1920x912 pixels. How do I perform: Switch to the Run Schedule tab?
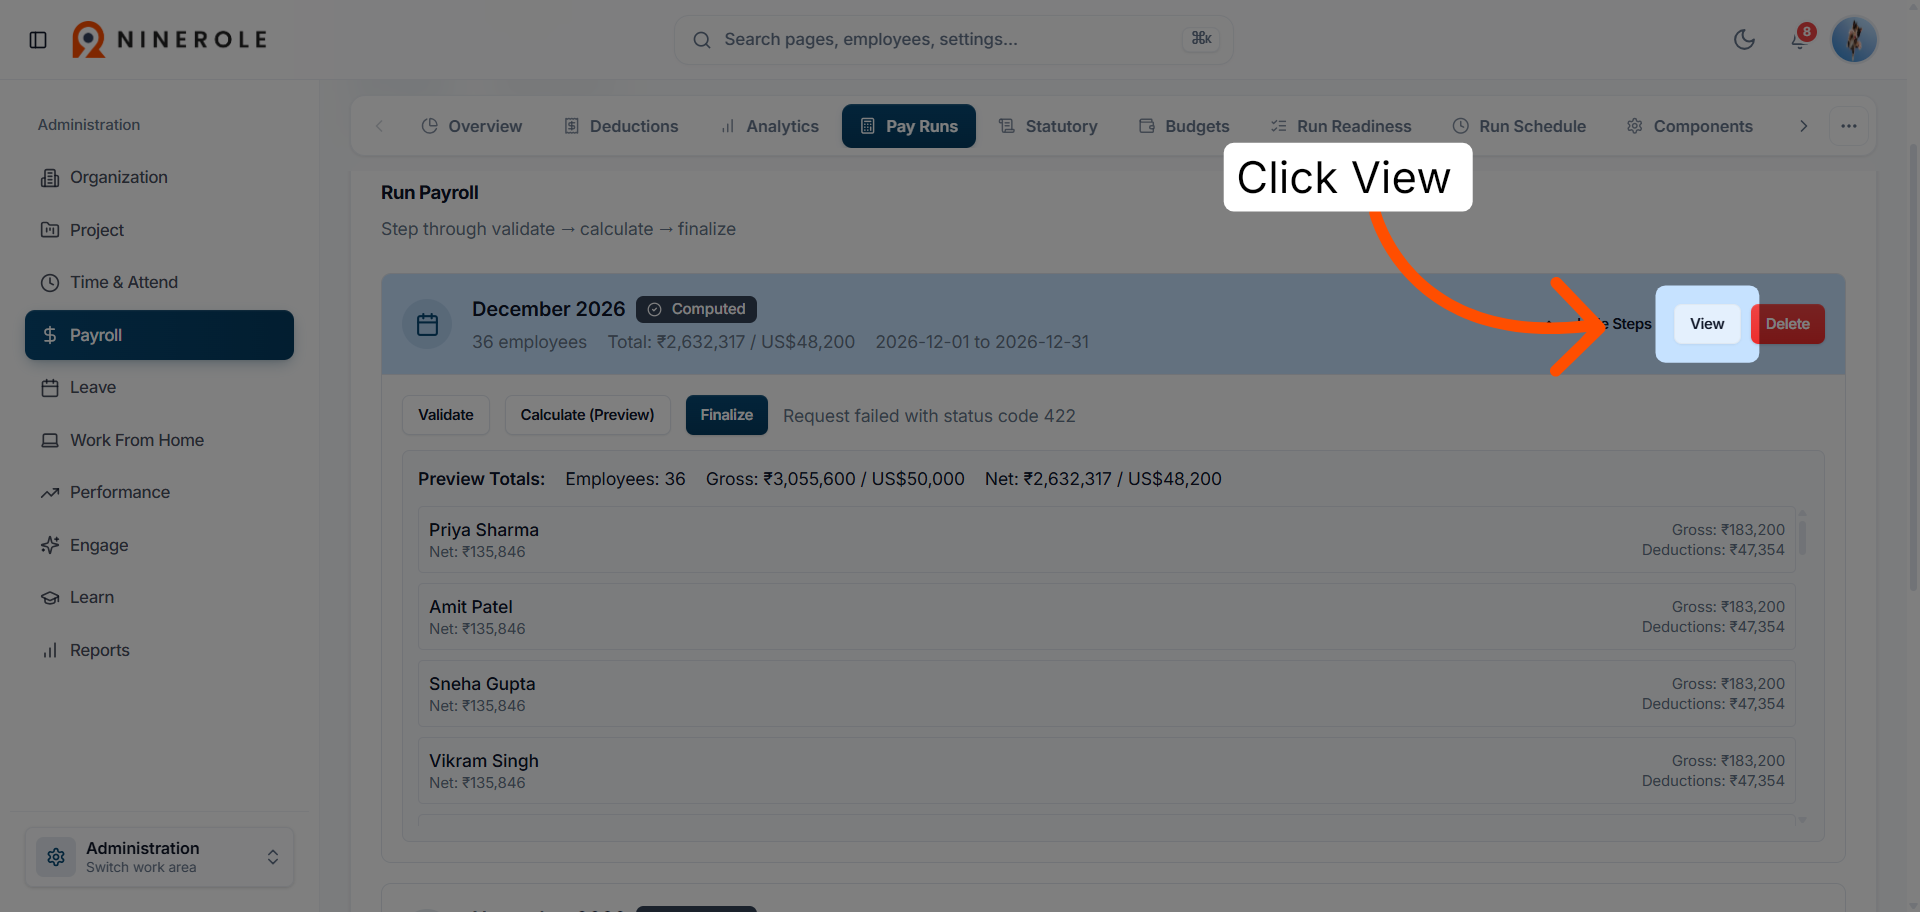coord(1519,126)
